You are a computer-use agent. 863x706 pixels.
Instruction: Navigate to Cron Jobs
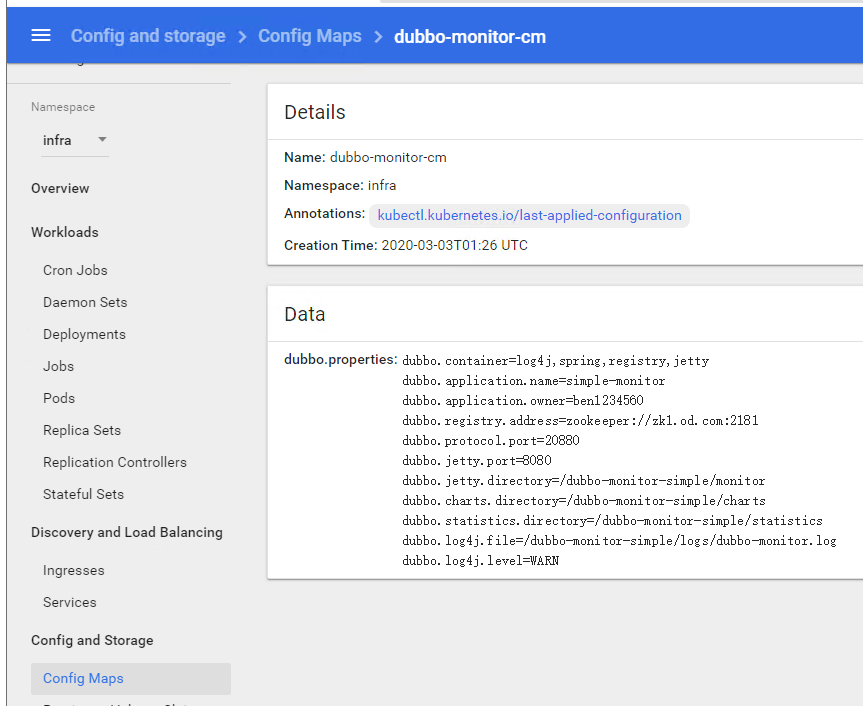click(75, 270)
